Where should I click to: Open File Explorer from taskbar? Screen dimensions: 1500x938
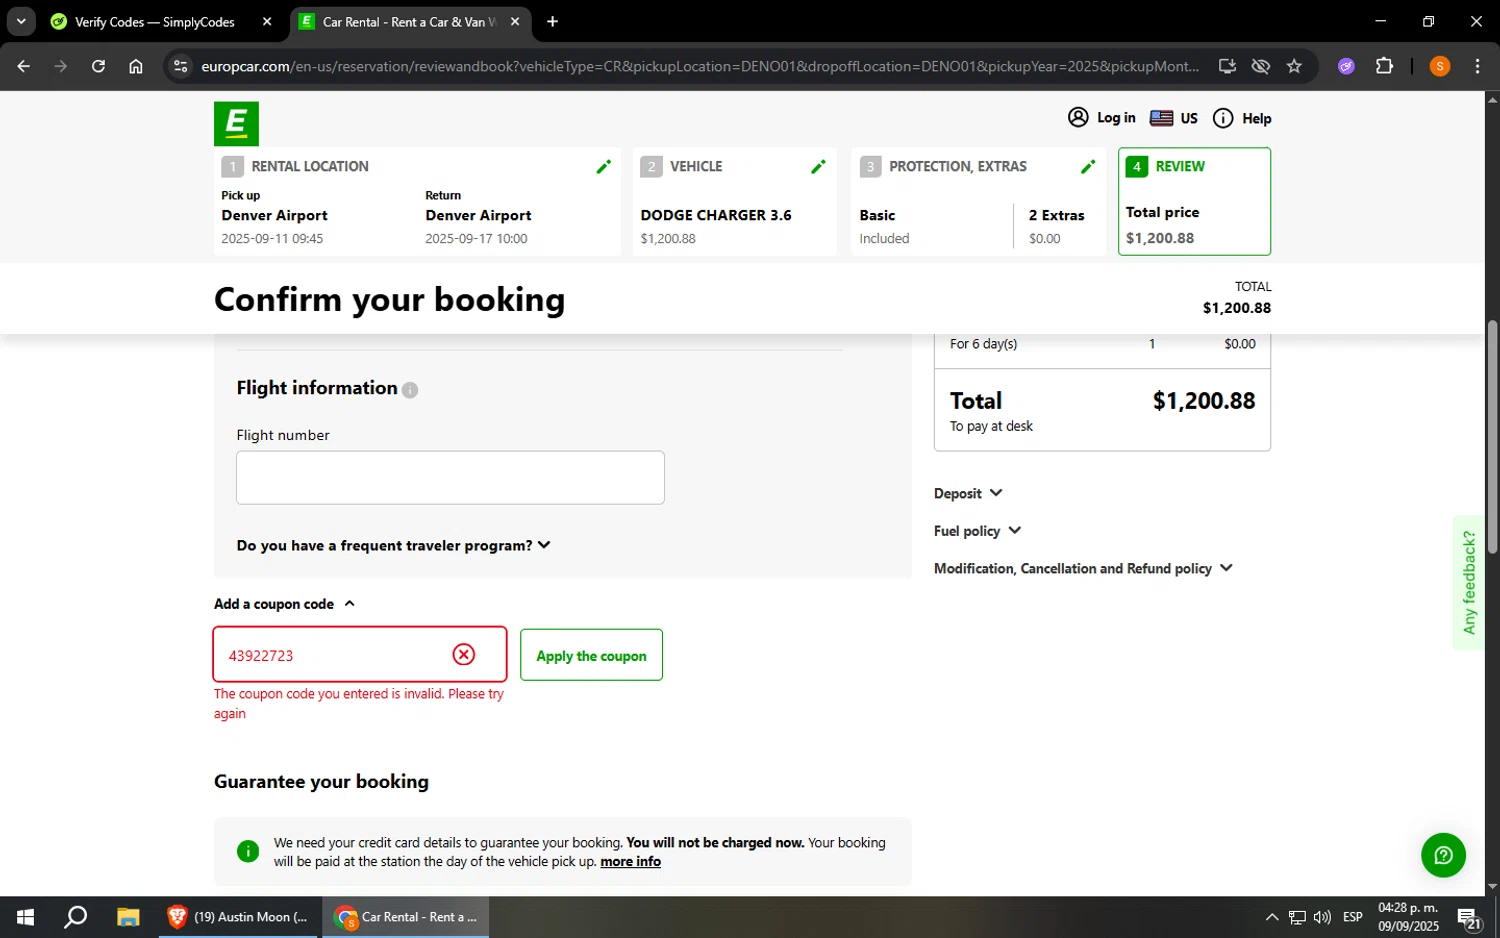point(128,917)
